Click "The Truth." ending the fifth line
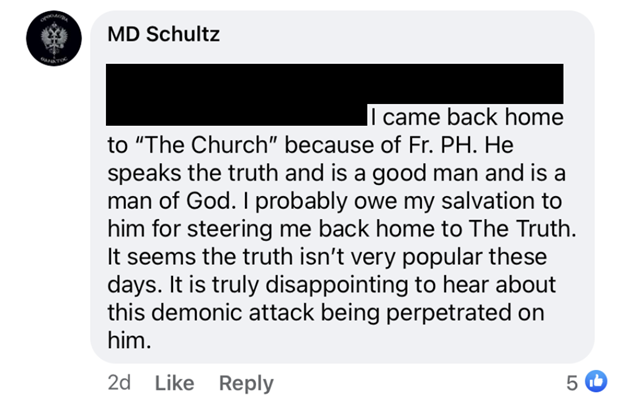The height and width of the screenshot is (416, 624). (523, 229)
